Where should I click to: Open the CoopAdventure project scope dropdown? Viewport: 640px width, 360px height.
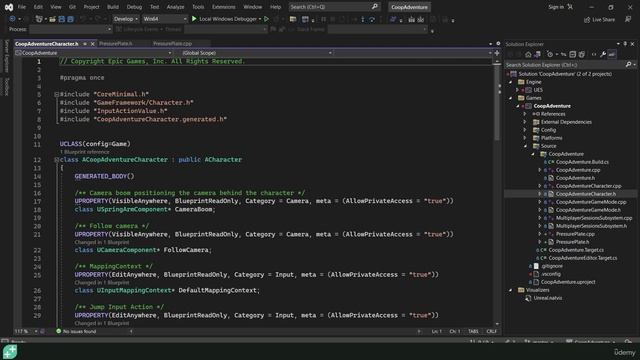pos(93,53)
